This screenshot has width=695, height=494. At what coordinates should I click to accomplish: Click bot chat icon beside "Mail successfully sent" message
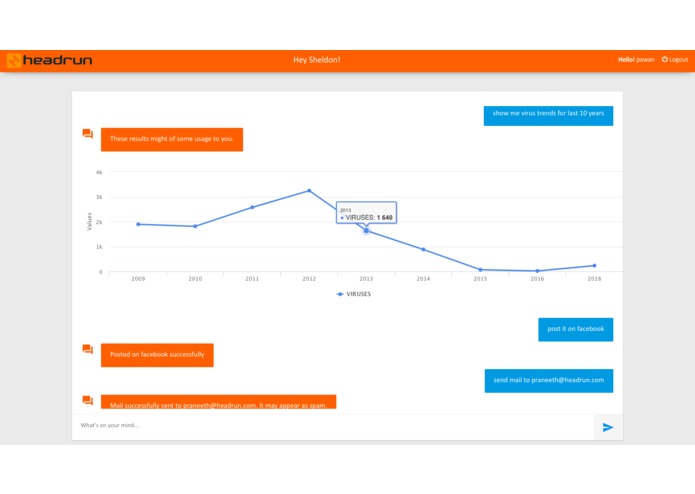[x=88, y=401]
